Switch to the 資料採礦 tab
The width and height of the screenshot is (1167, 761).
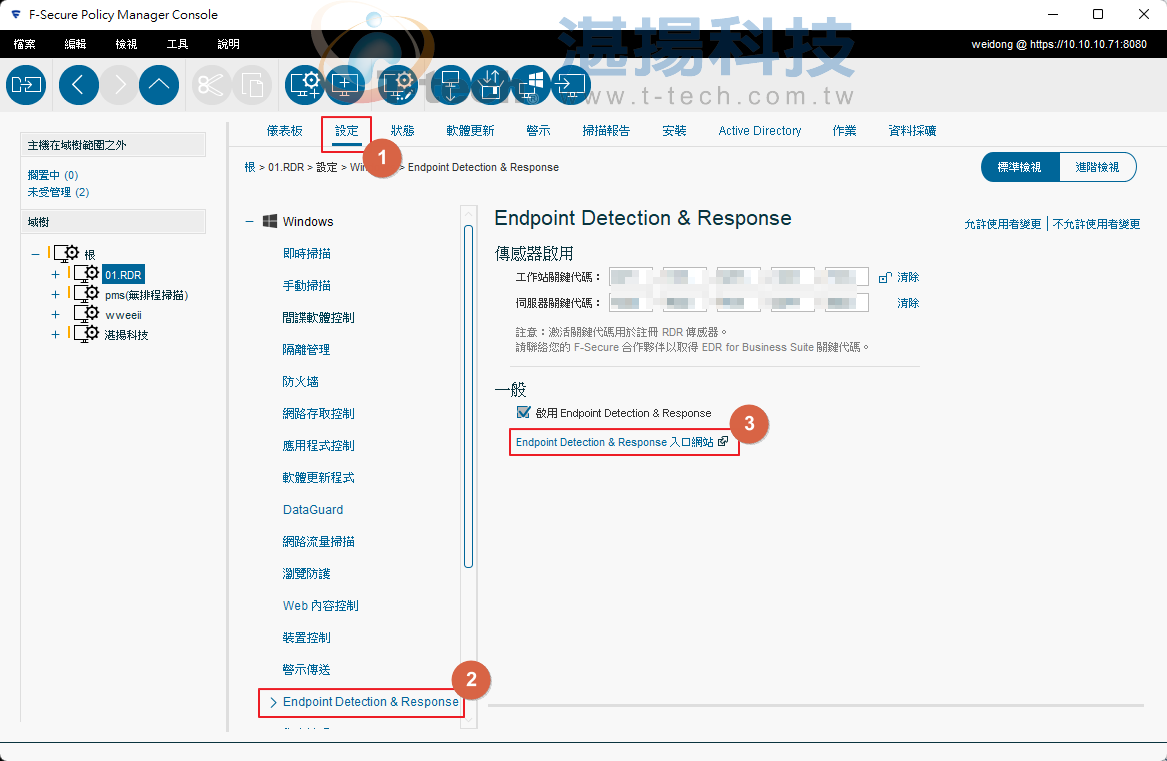[x=912, y=131]
